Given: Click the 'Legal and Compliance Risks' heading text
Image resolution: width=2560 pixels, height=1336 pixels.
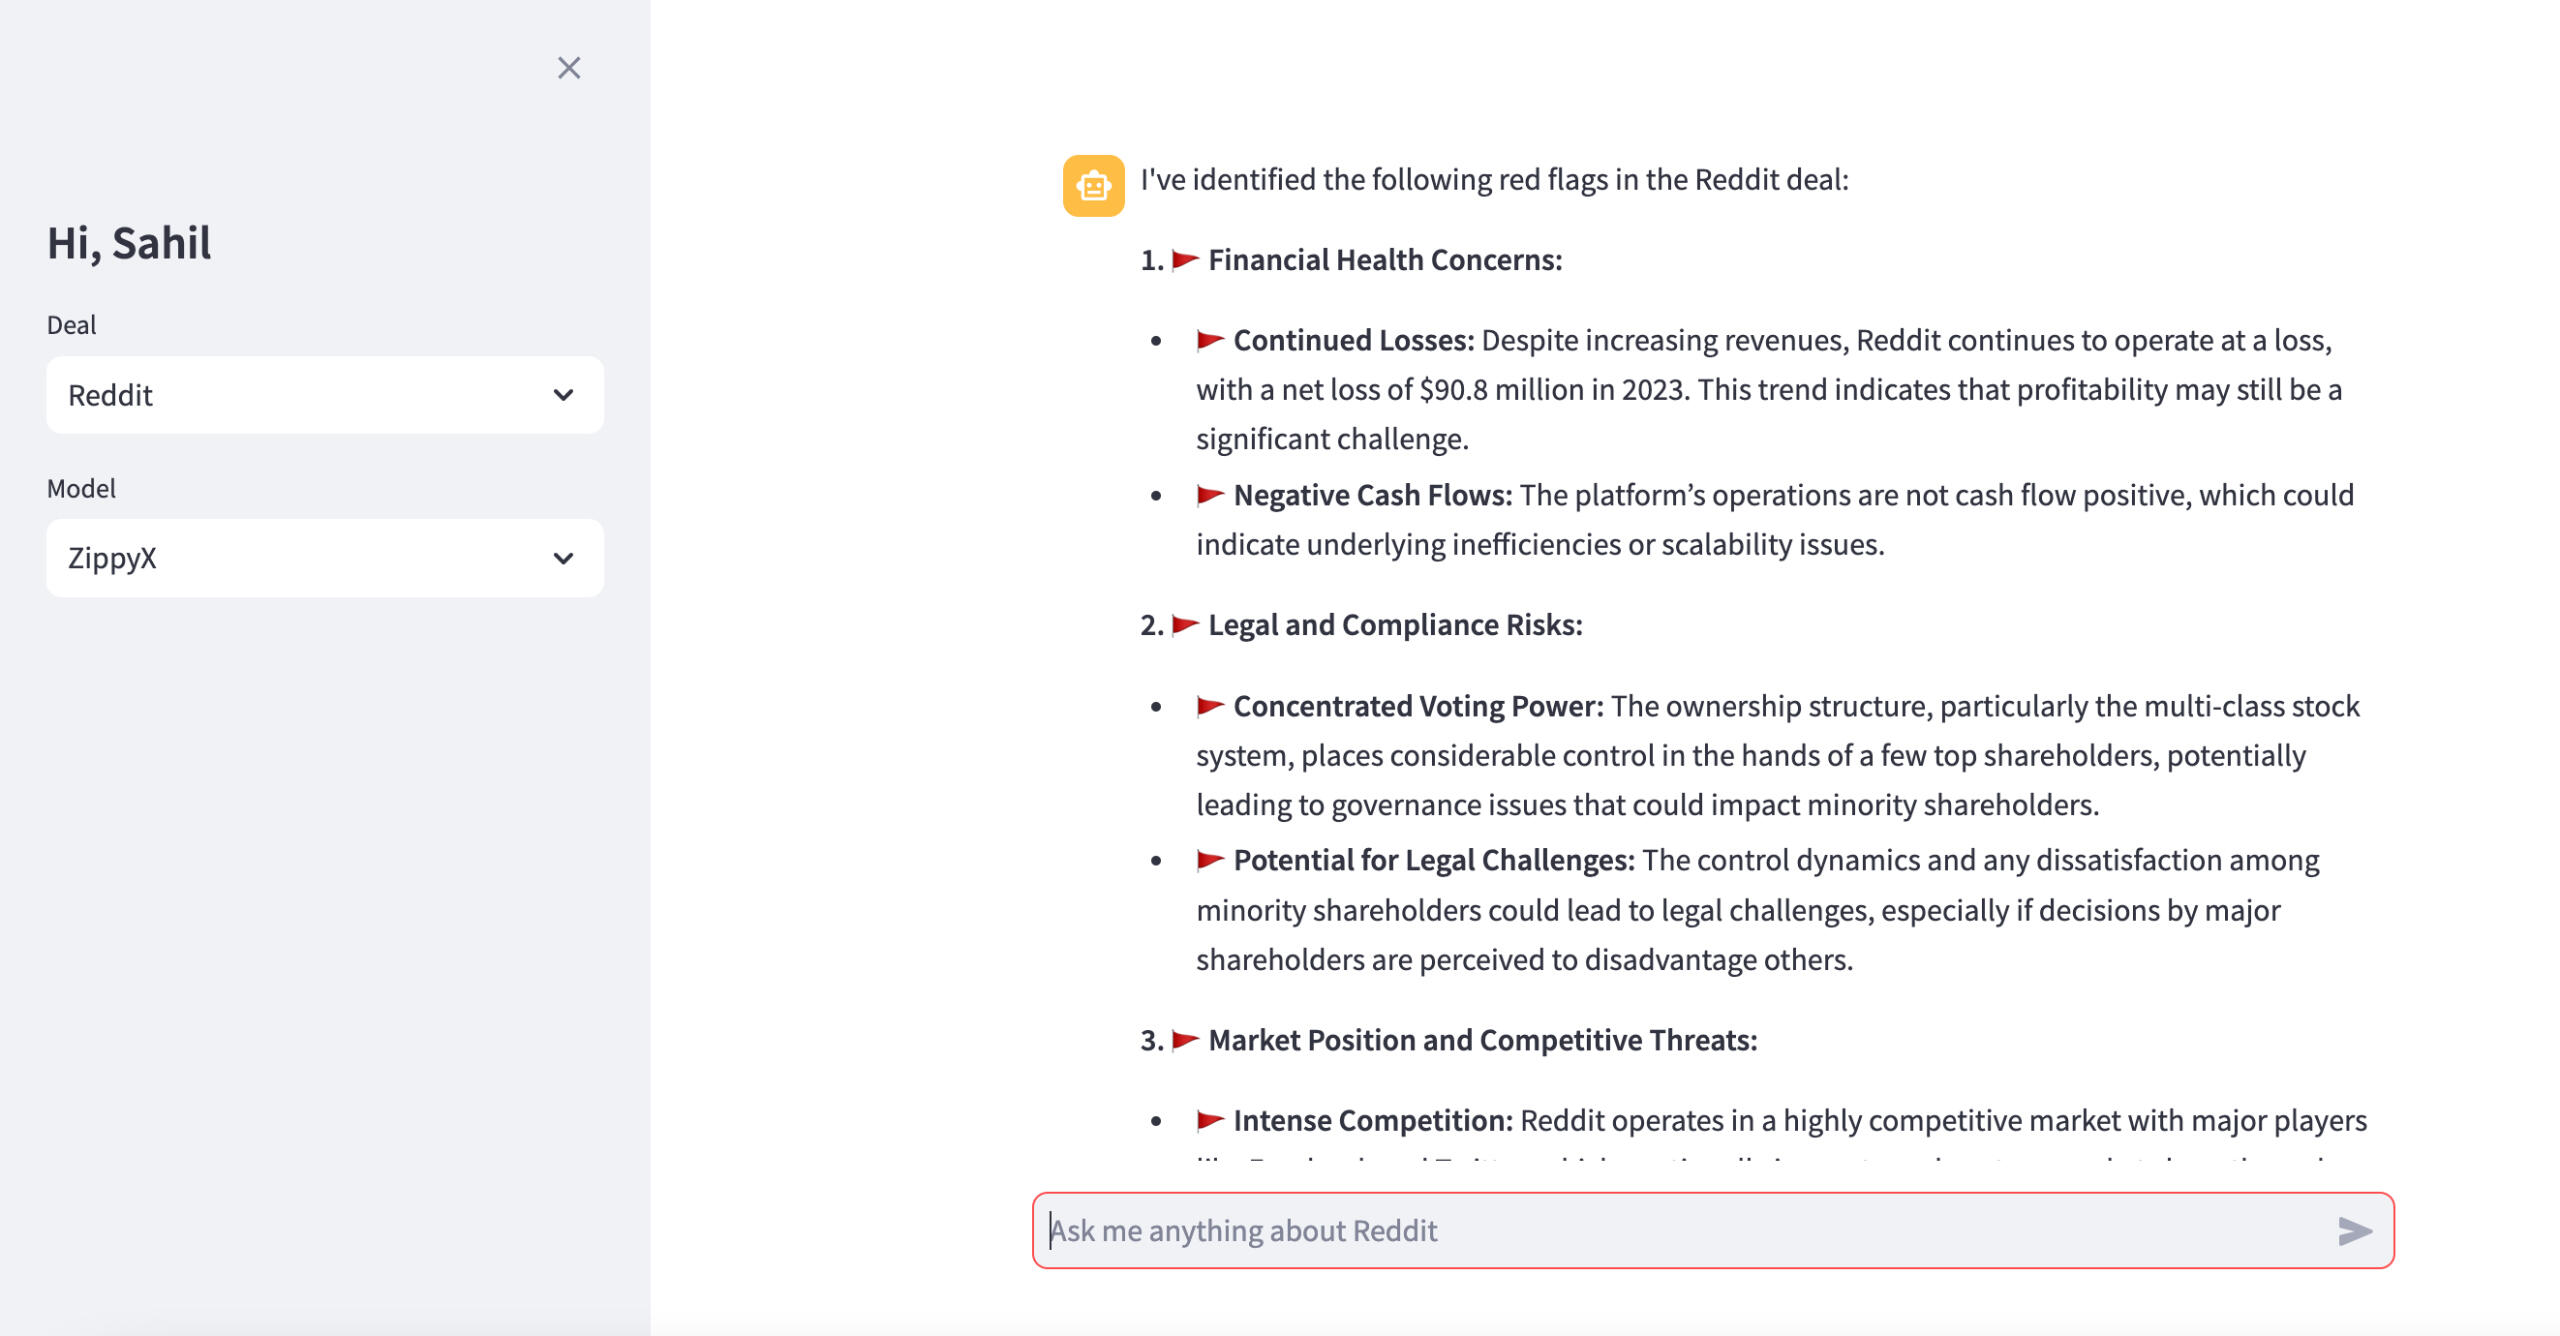Looking at the screenshot, I should pos(1395,625).
